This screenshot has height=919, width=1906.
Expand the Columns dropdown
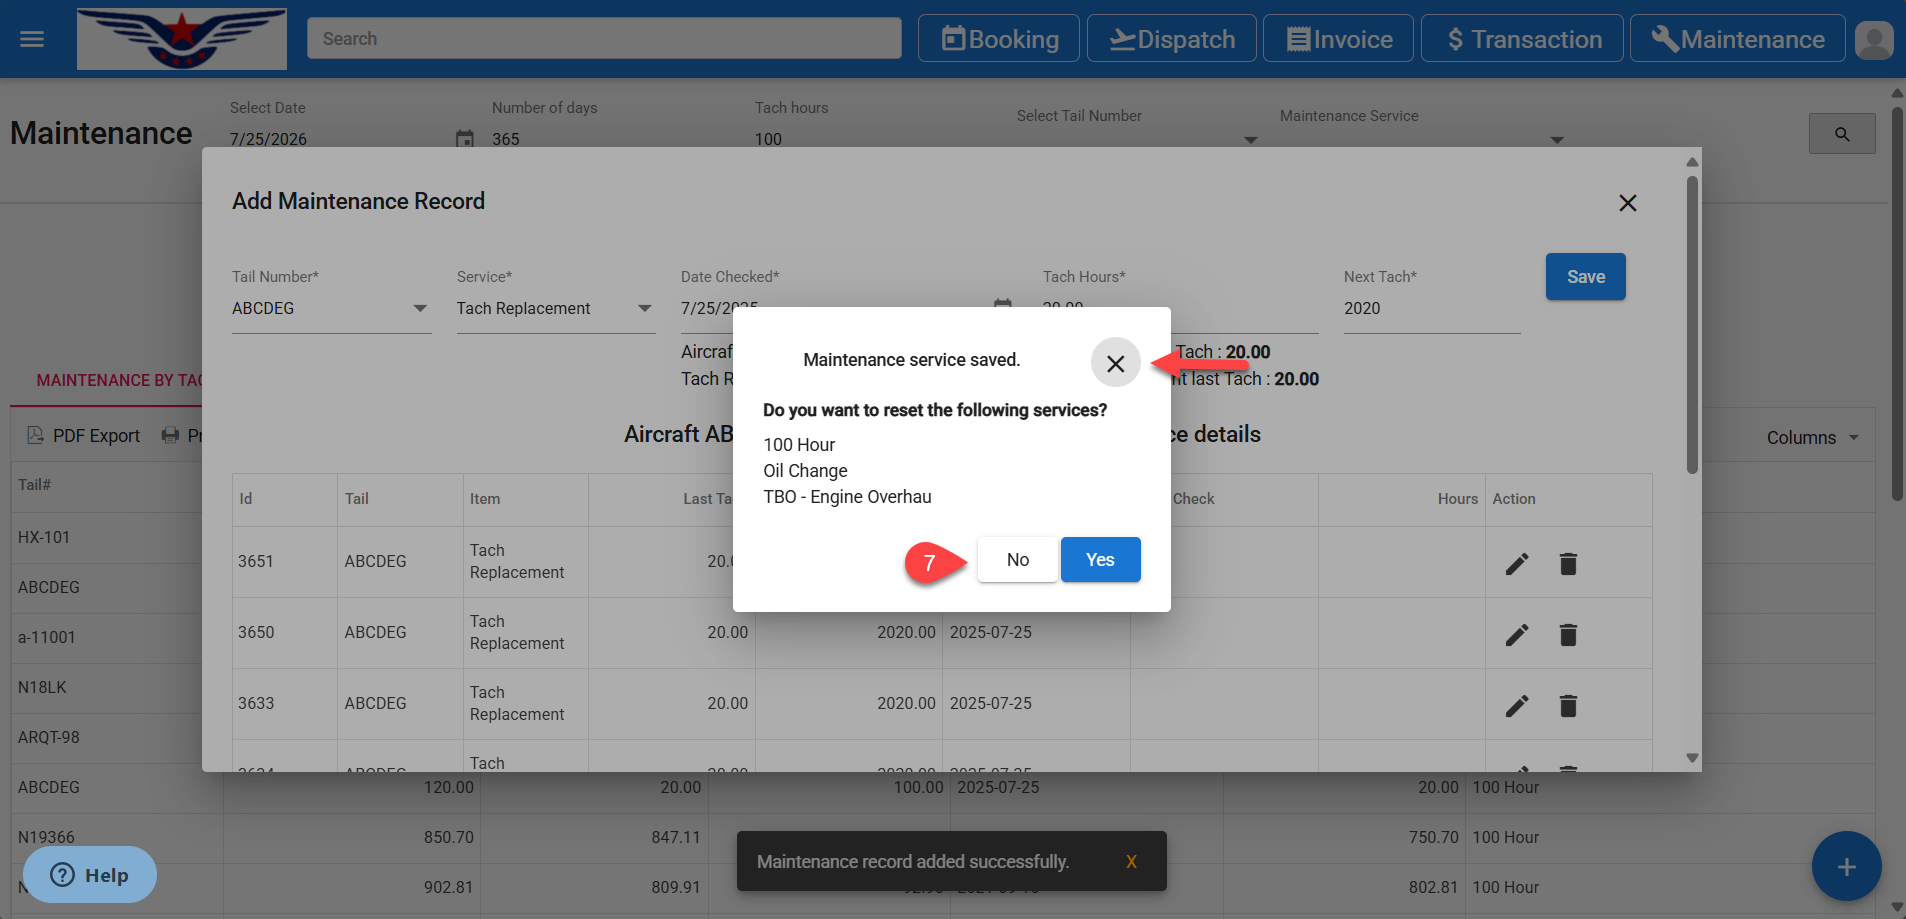(x=1811, y=438)
